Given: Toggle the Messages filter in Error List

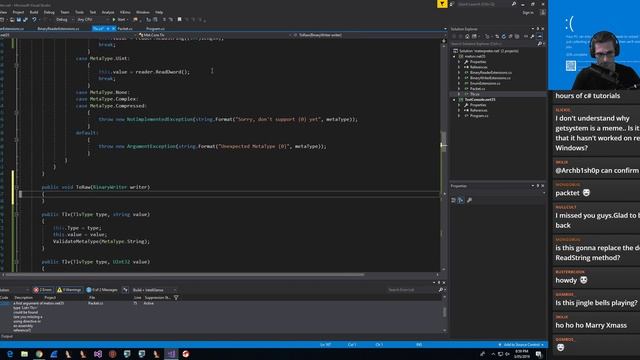Looking at the screenshot, I should (x=102, y=290).
